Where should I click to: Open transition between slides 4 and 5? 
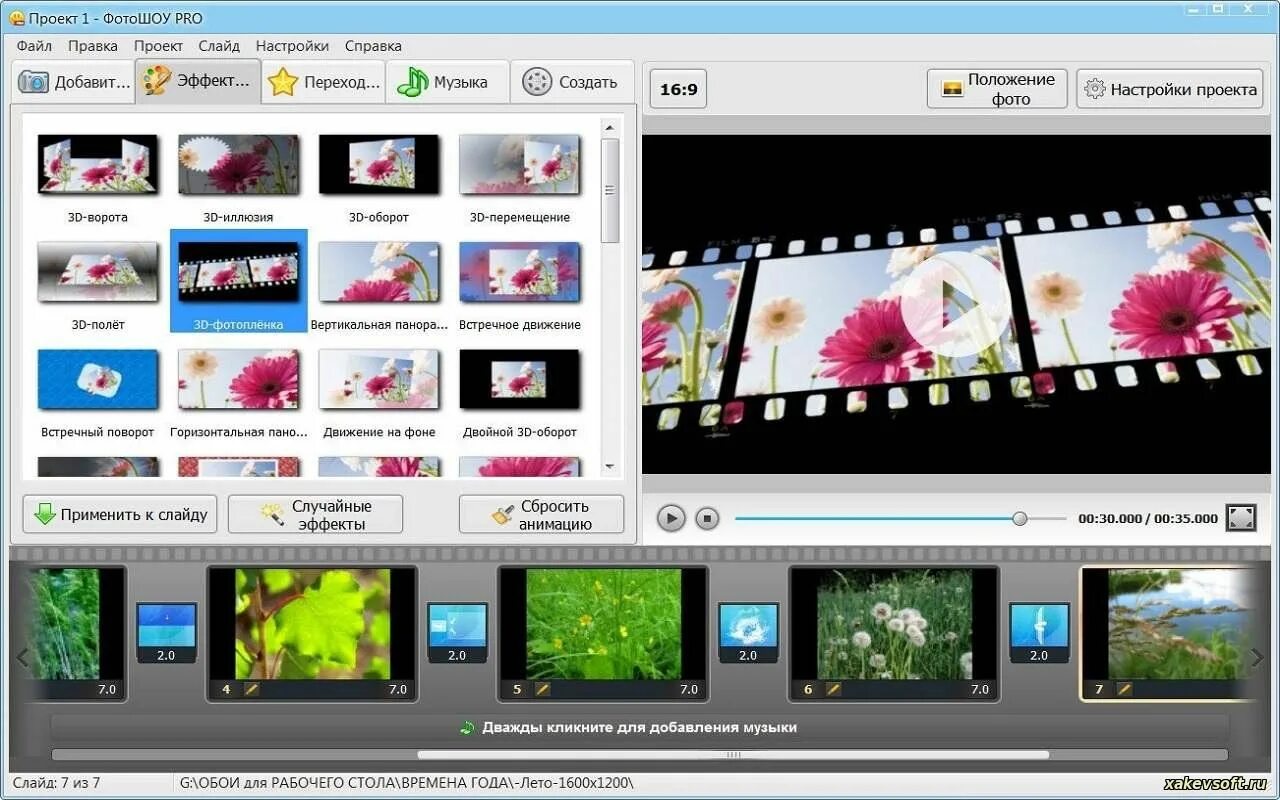(x=457, y=632)
